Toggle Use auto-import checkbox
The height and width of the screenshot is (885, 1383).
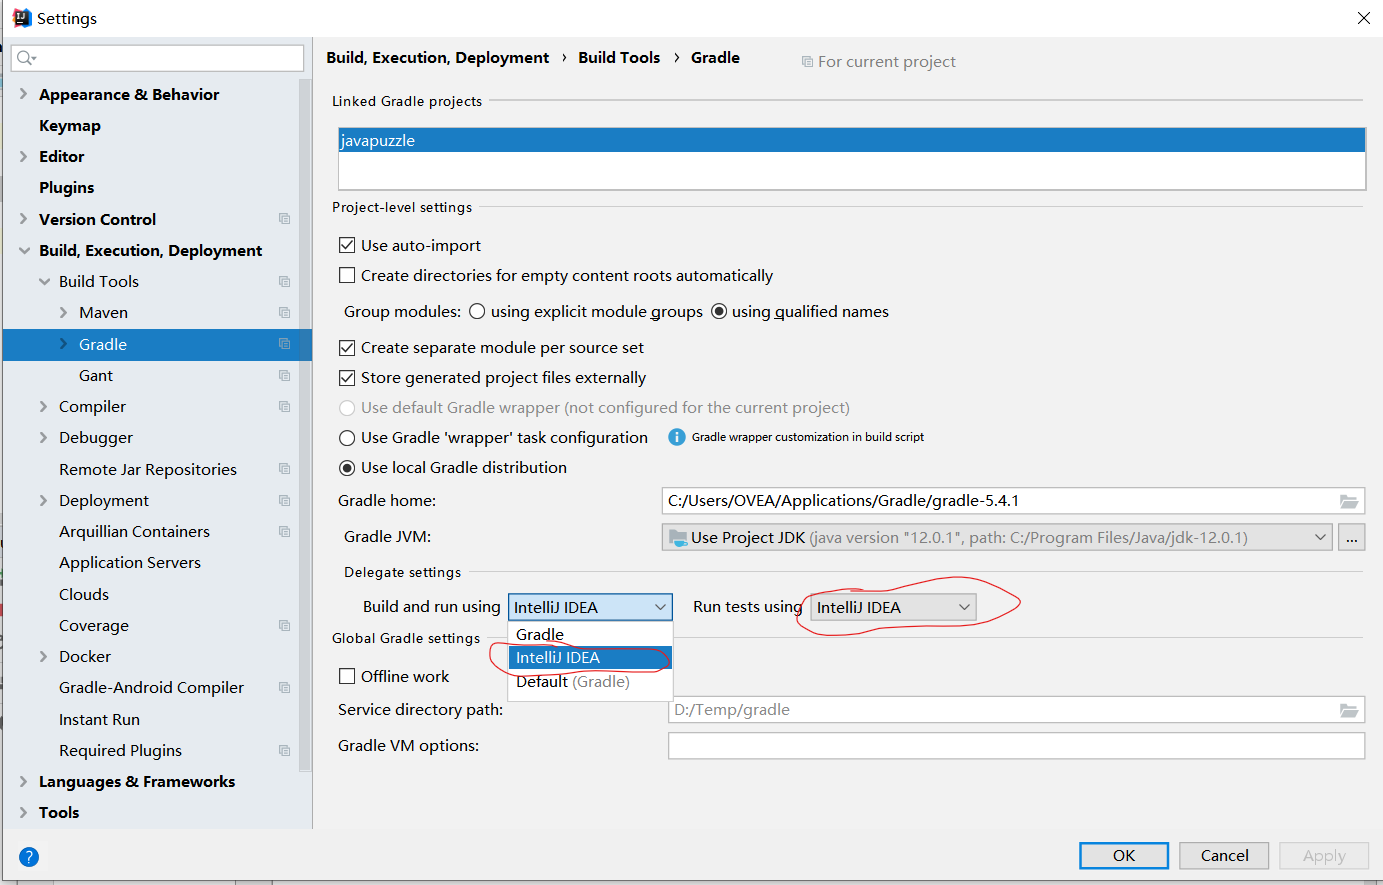[x=347, y=245]
